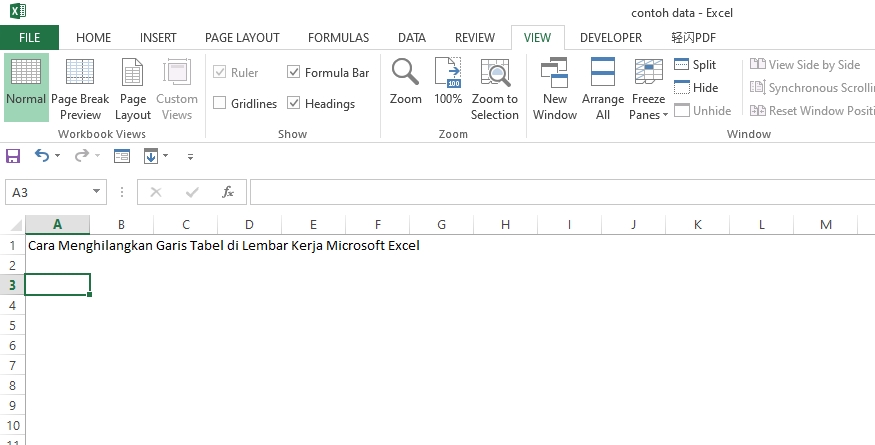Viewport: 875px width, 445px height.
Task: Select row 1 header
Action: point(12,245)
